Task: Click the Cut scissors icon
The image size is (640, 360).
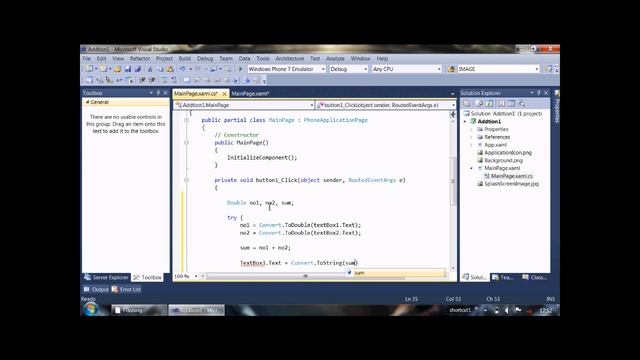Action: coord(150,69)
